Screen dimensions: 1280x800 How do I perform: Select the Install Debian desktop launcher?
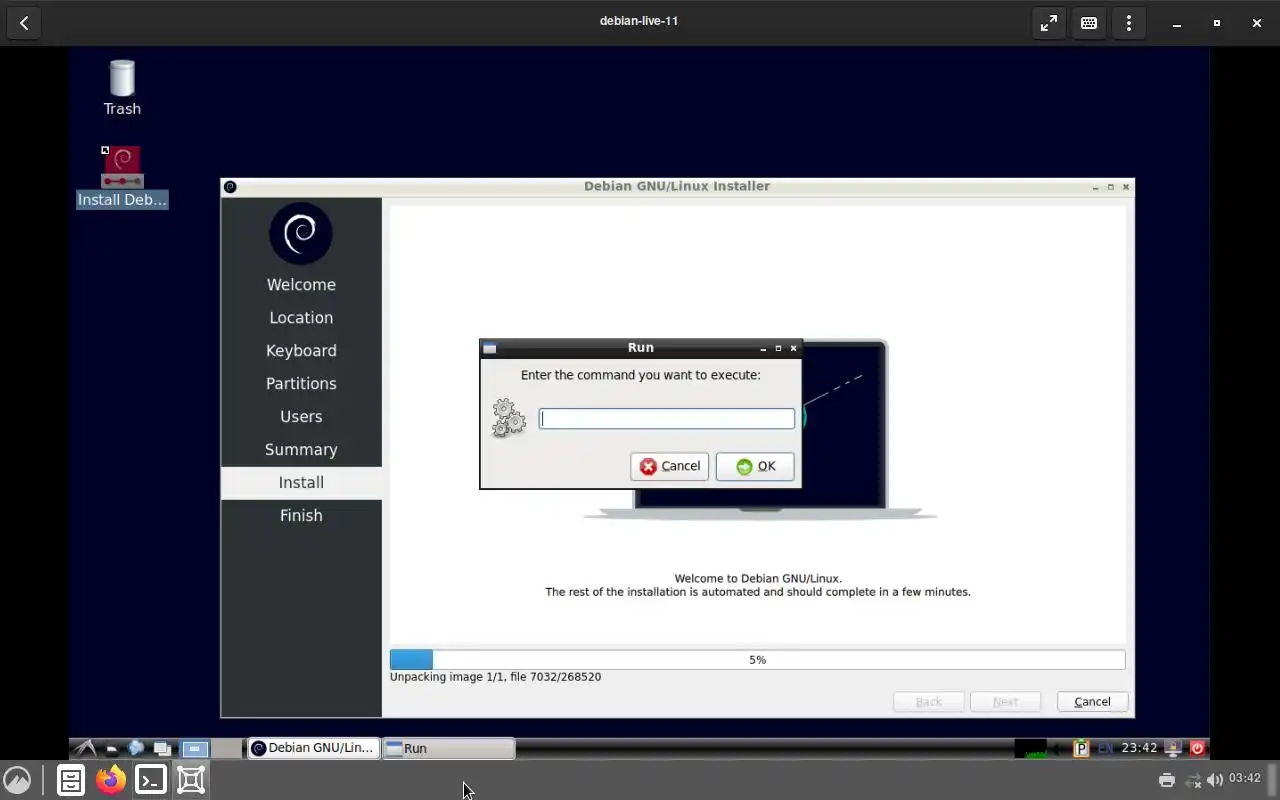coord(122,177)
